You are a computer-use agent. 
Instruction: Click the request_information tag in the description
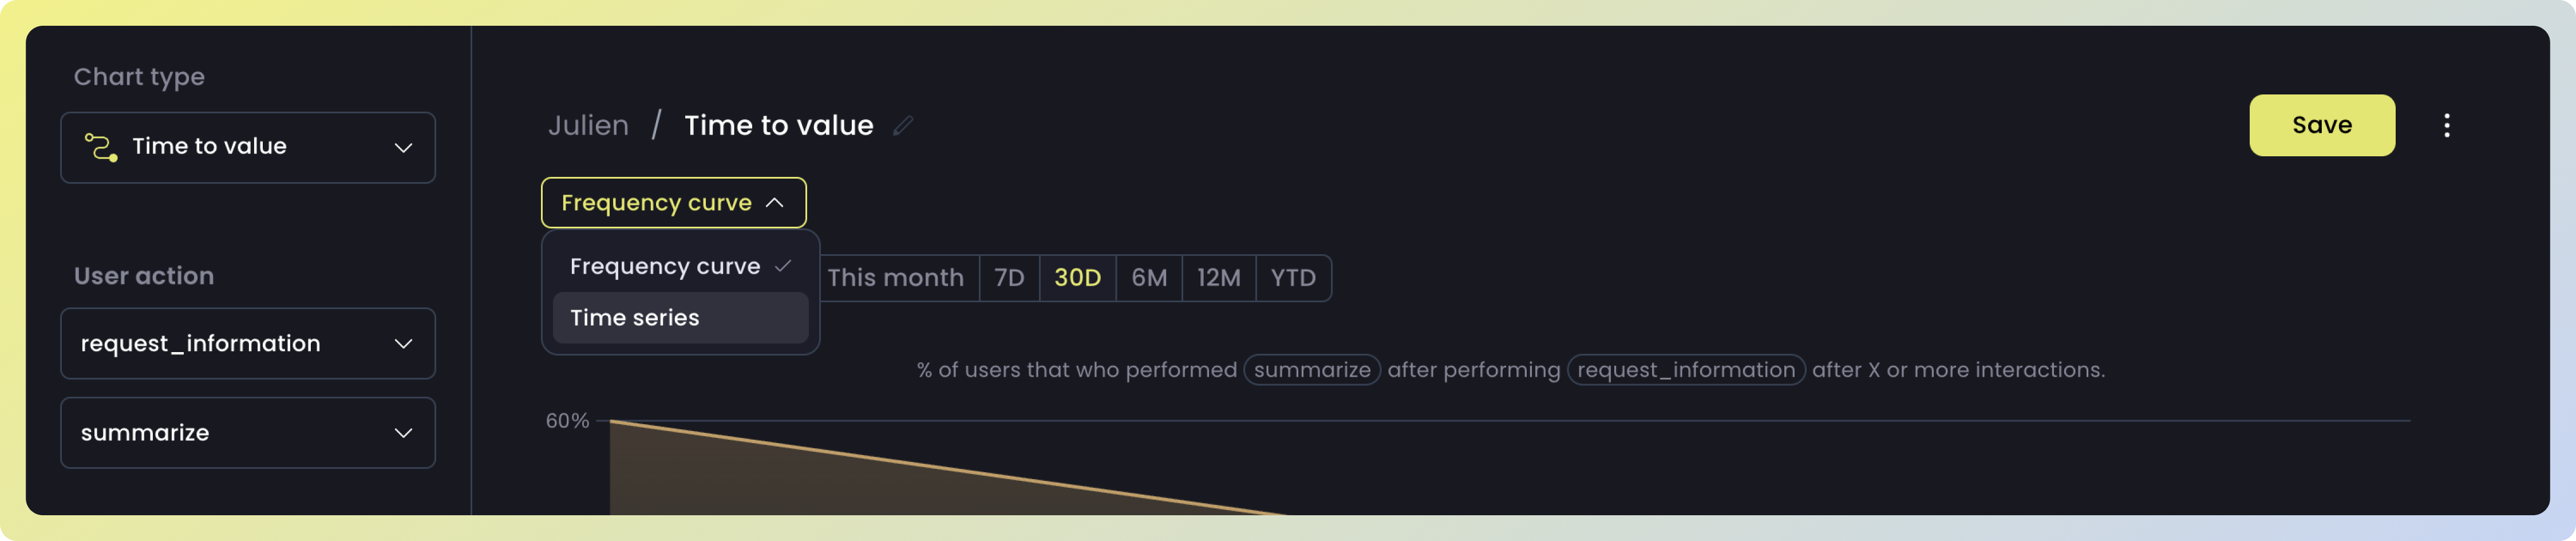(x=1686, y=370)
